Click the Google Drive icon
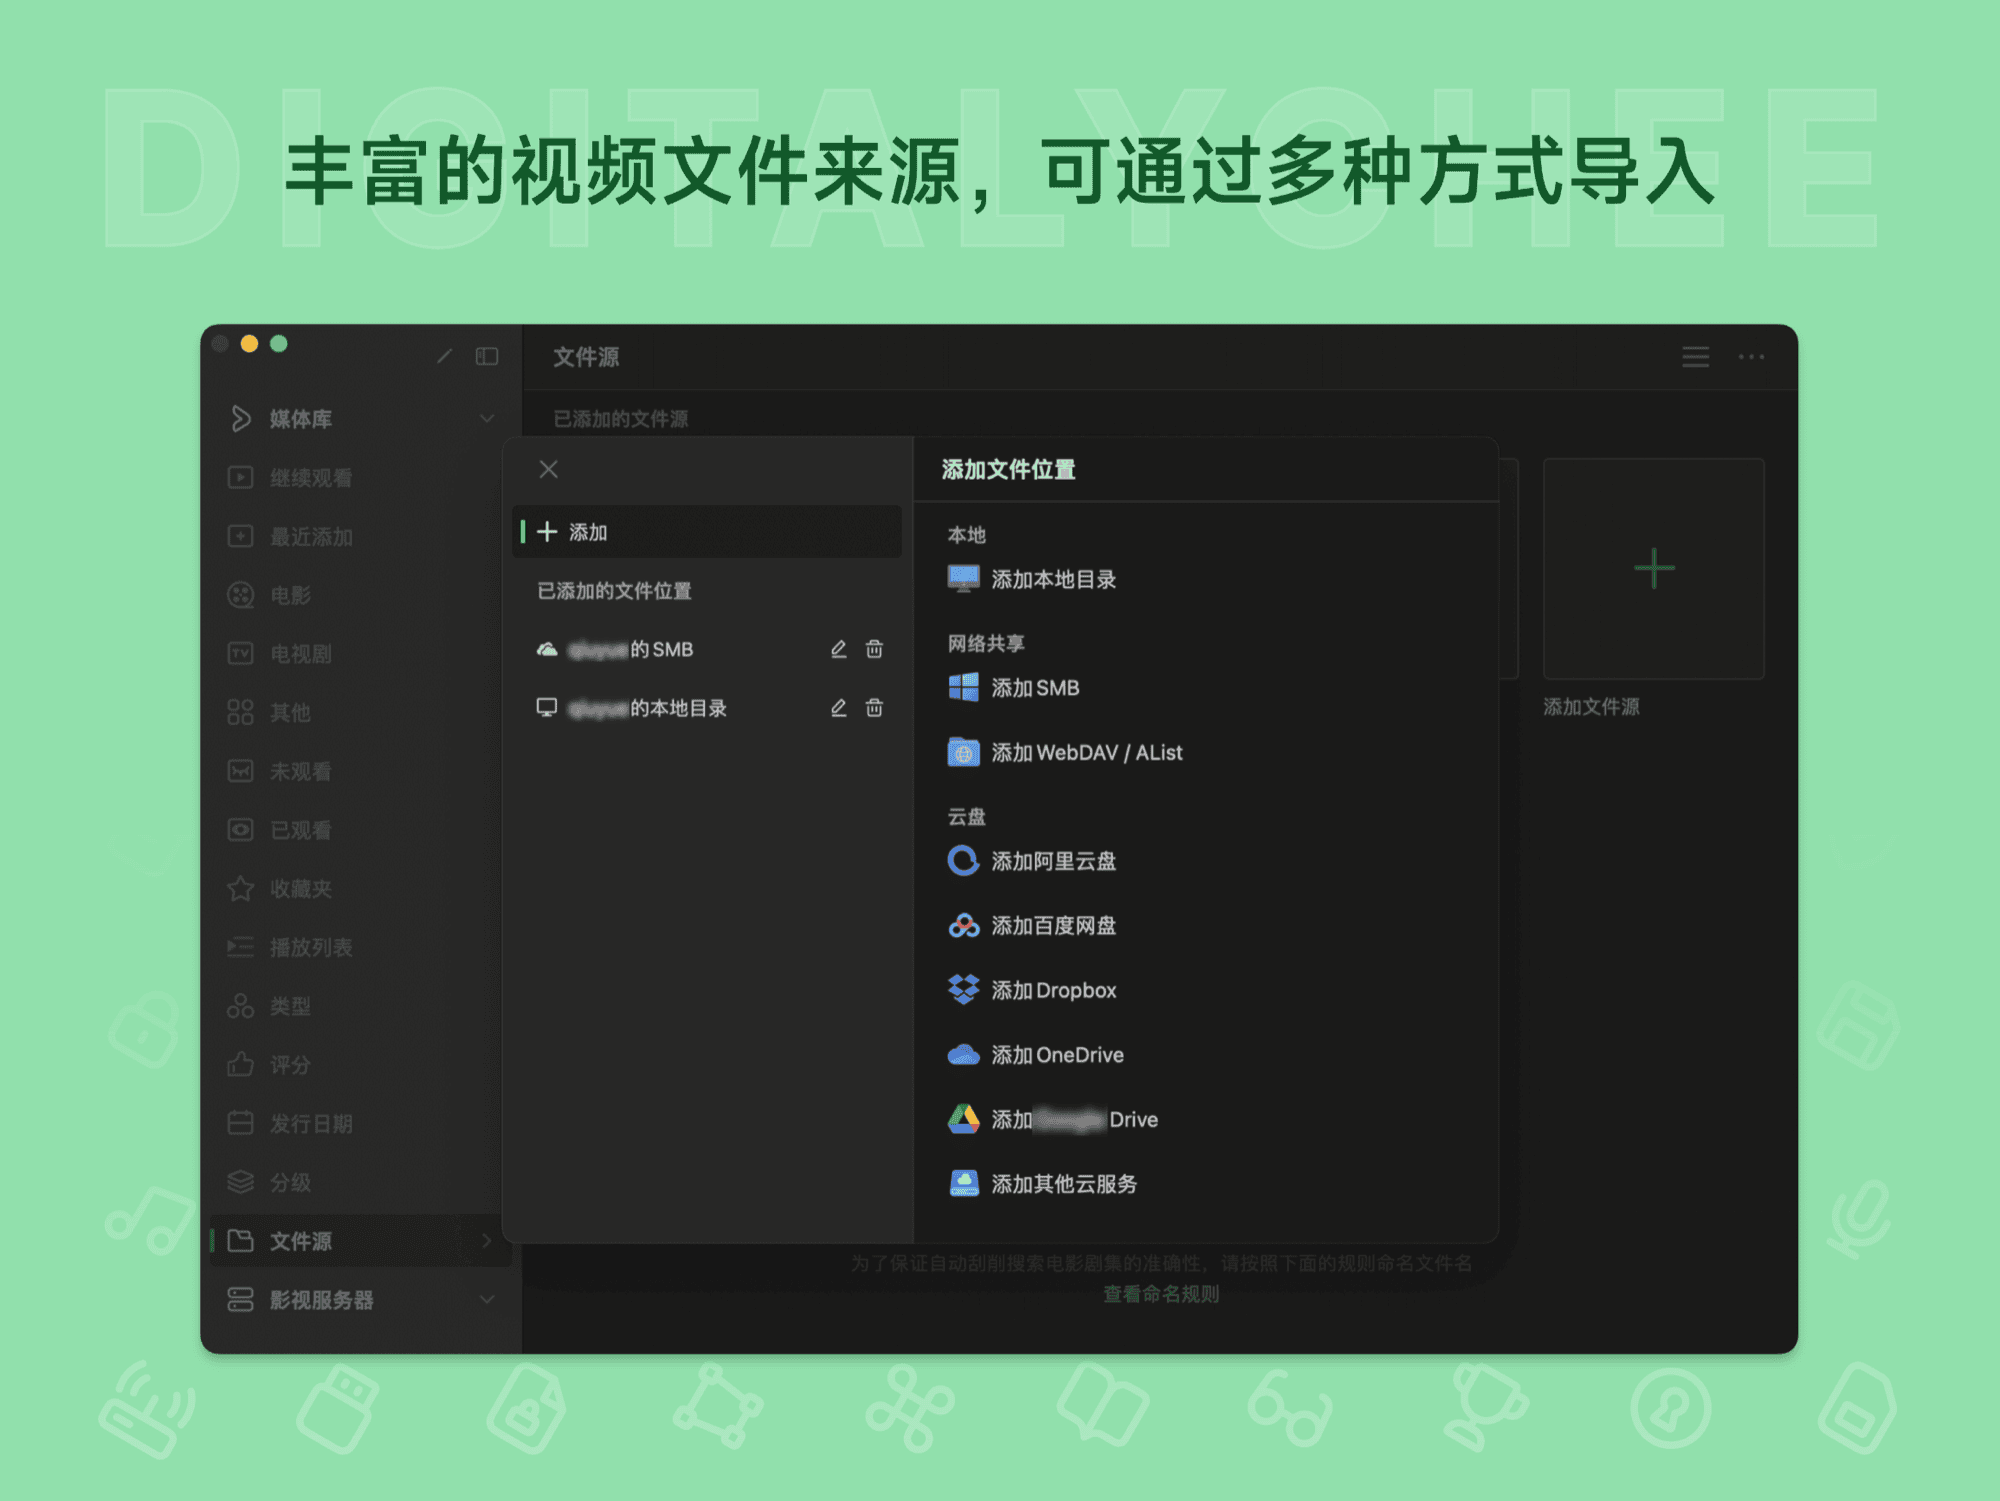 [x=965, y=1119]
